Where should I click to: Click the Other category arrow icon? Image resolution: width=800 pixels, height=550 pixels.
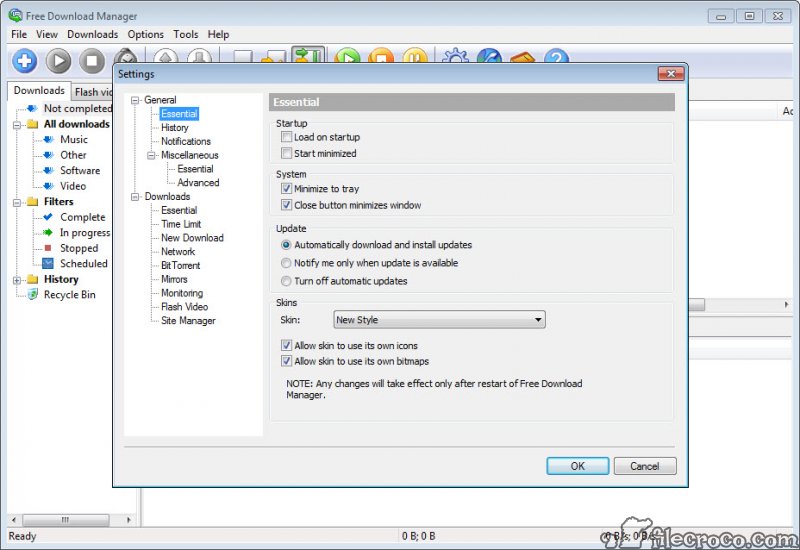pyautogui.click(x=48, y=155)
